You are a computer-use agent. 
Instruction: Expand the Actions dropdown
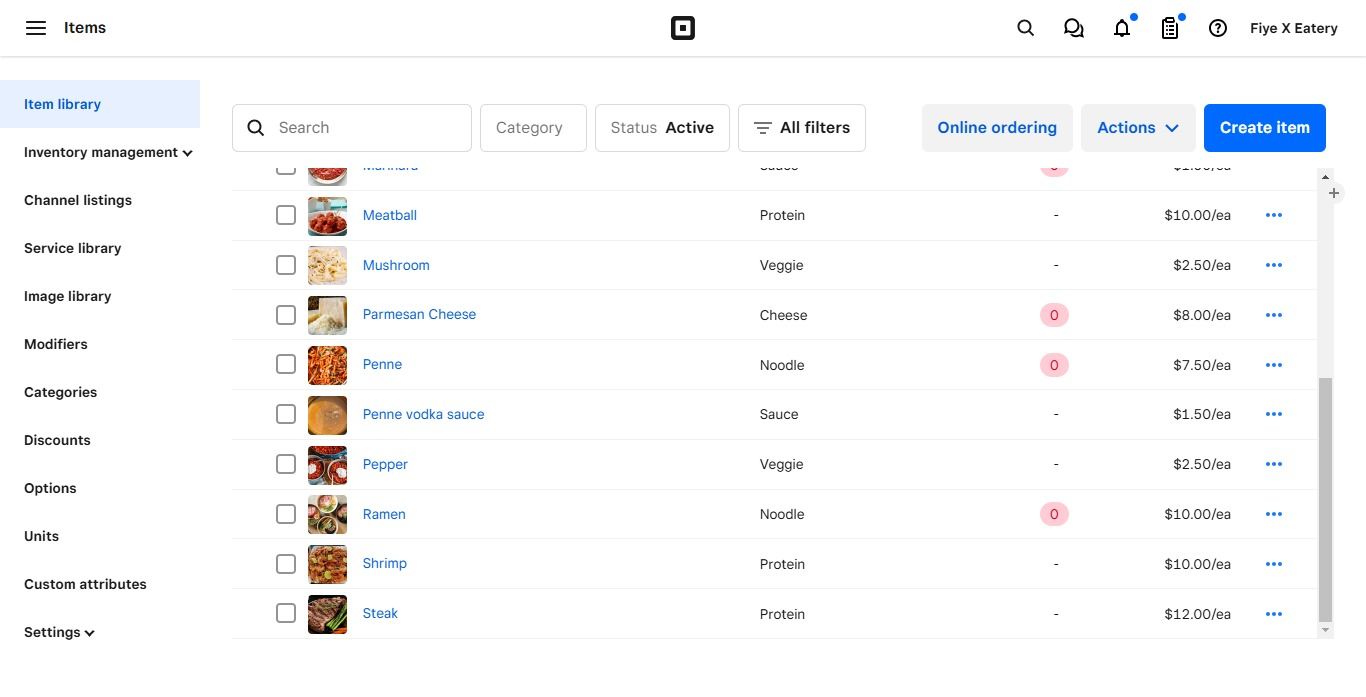coord(1138,128)
